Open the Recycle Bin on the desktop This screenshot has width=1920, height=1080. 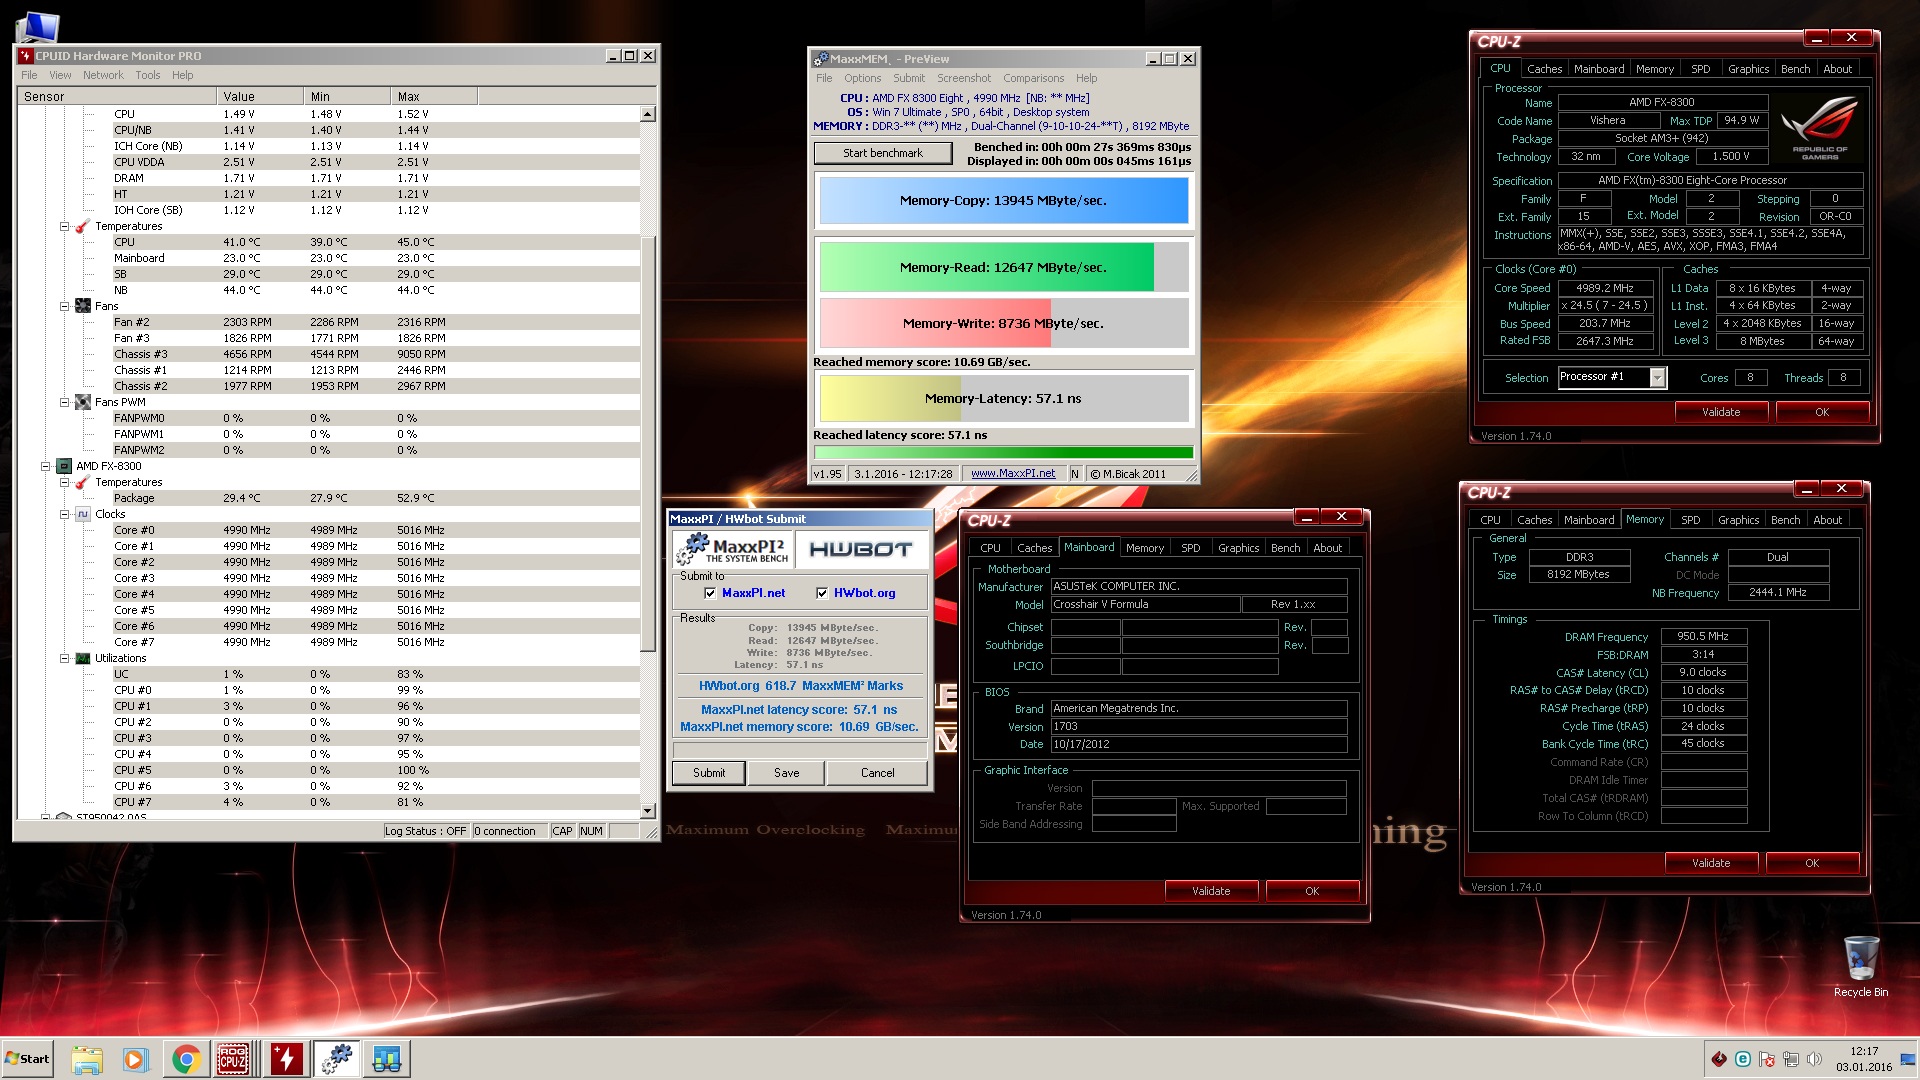pos(1860,966)
